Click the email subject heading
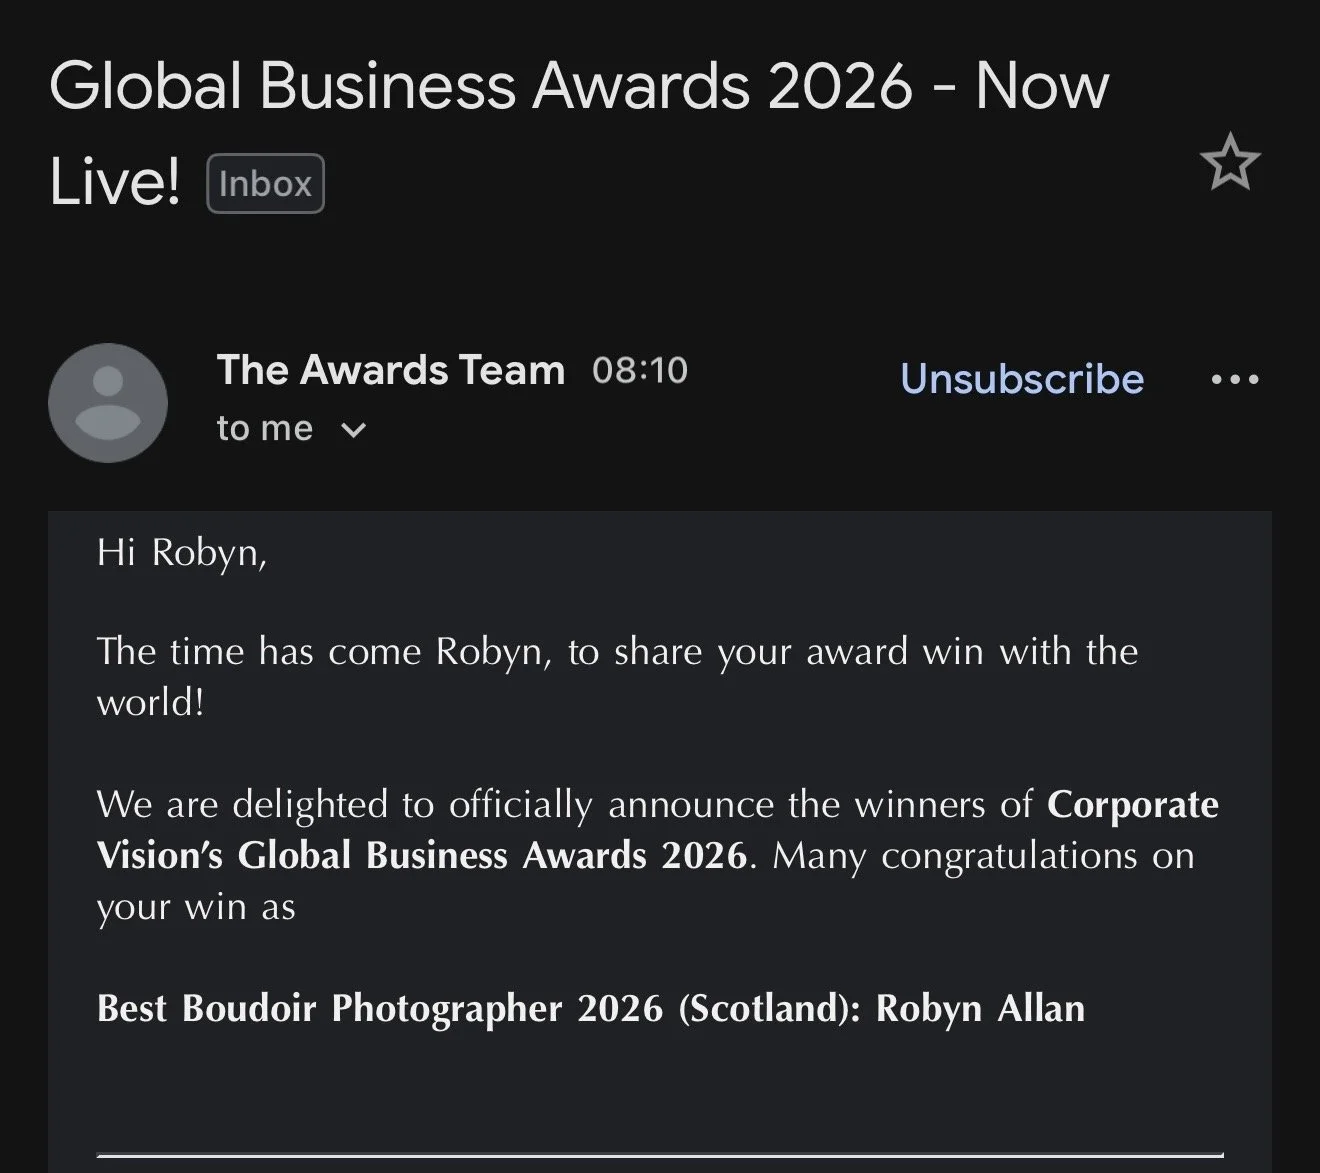Viewport: 1320px width, 1173px height. pos(579,133)
